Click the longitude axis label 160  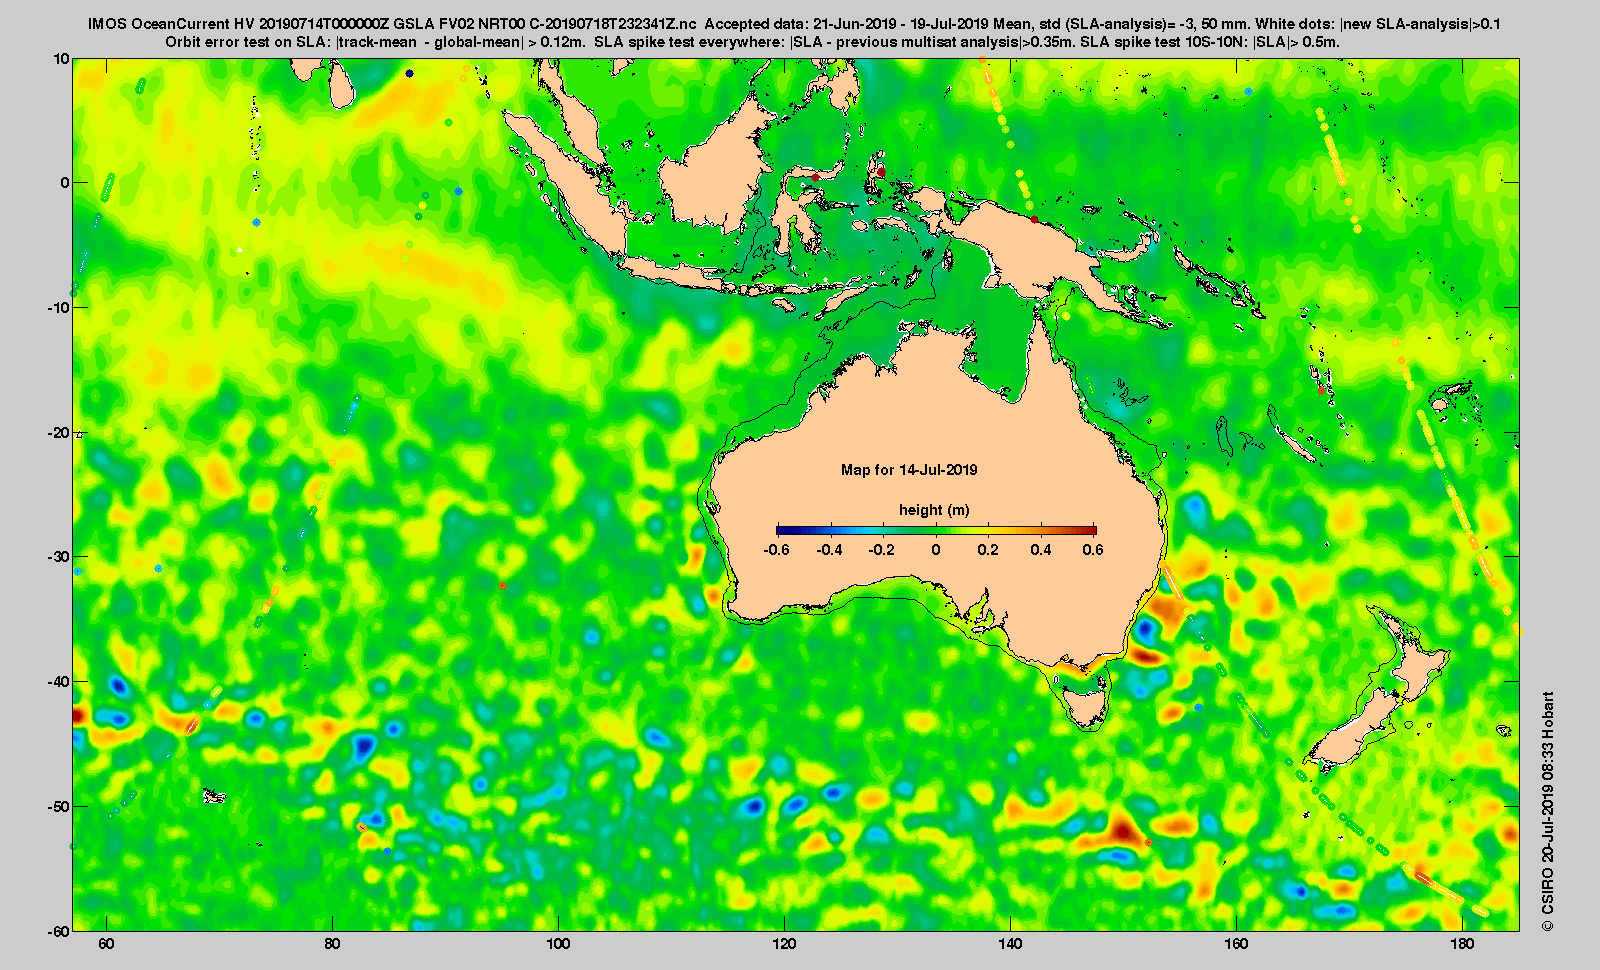click(x=1236, y=944)
